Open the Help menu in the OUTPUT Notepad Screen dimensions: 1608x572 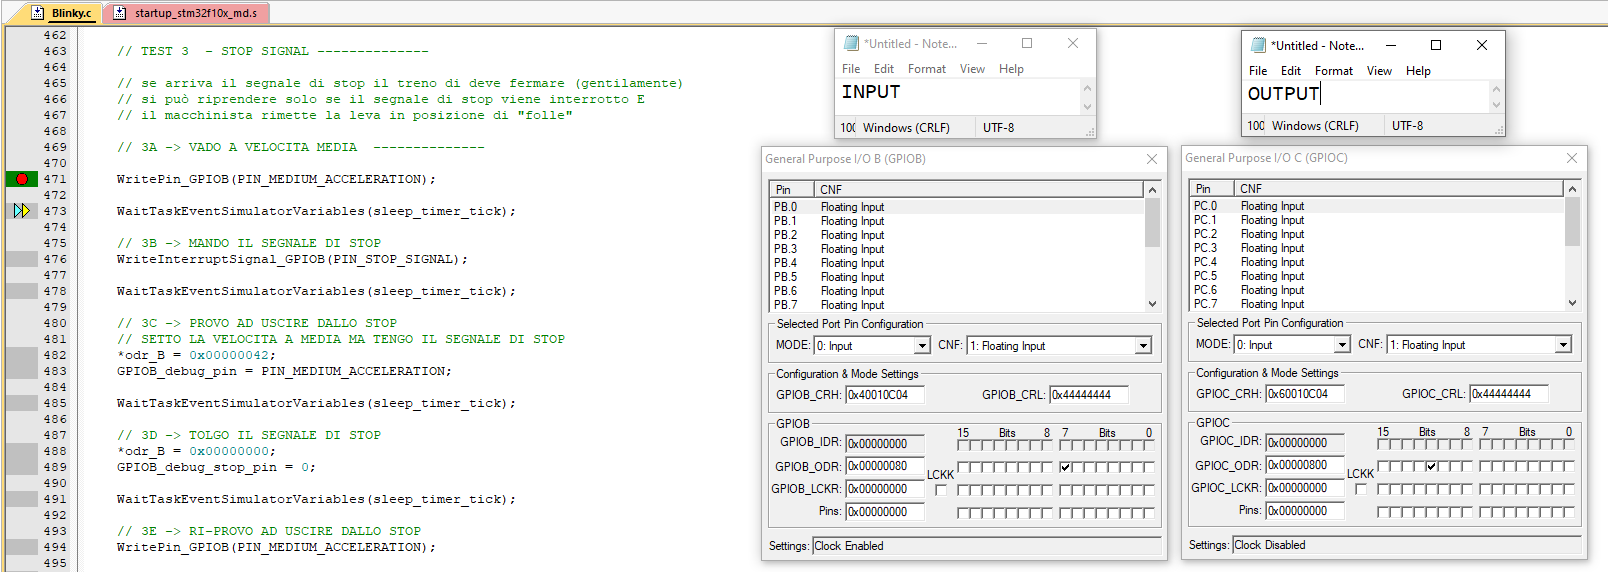click(x=1418, y=71)
